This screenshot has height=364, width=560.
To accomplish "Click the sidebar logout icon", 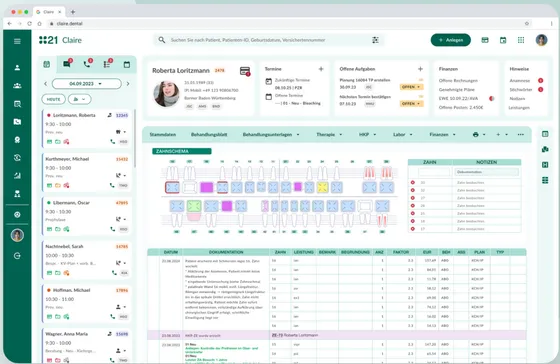I will 17,256.
